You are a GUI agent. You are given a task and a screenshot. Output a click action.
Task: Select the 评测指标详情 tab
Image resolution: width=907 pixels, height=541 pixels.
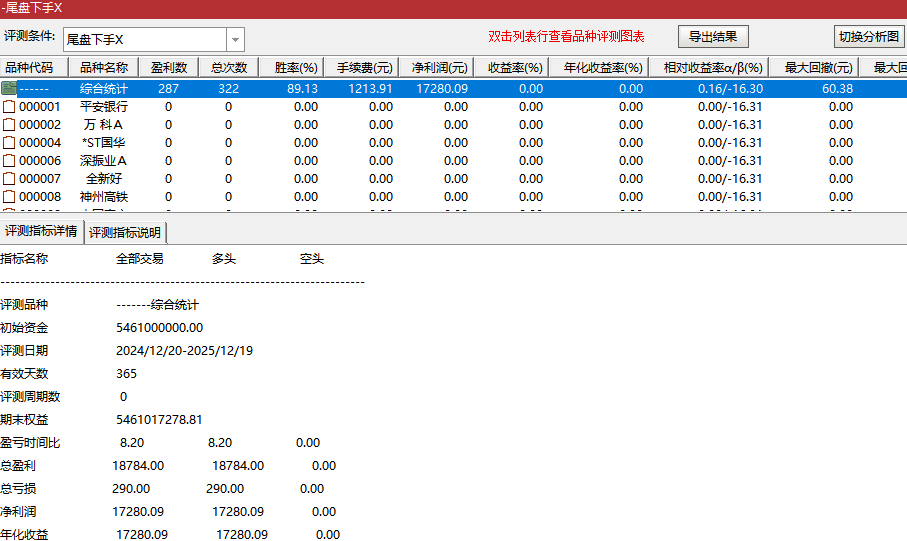click(x=41, y=232)
